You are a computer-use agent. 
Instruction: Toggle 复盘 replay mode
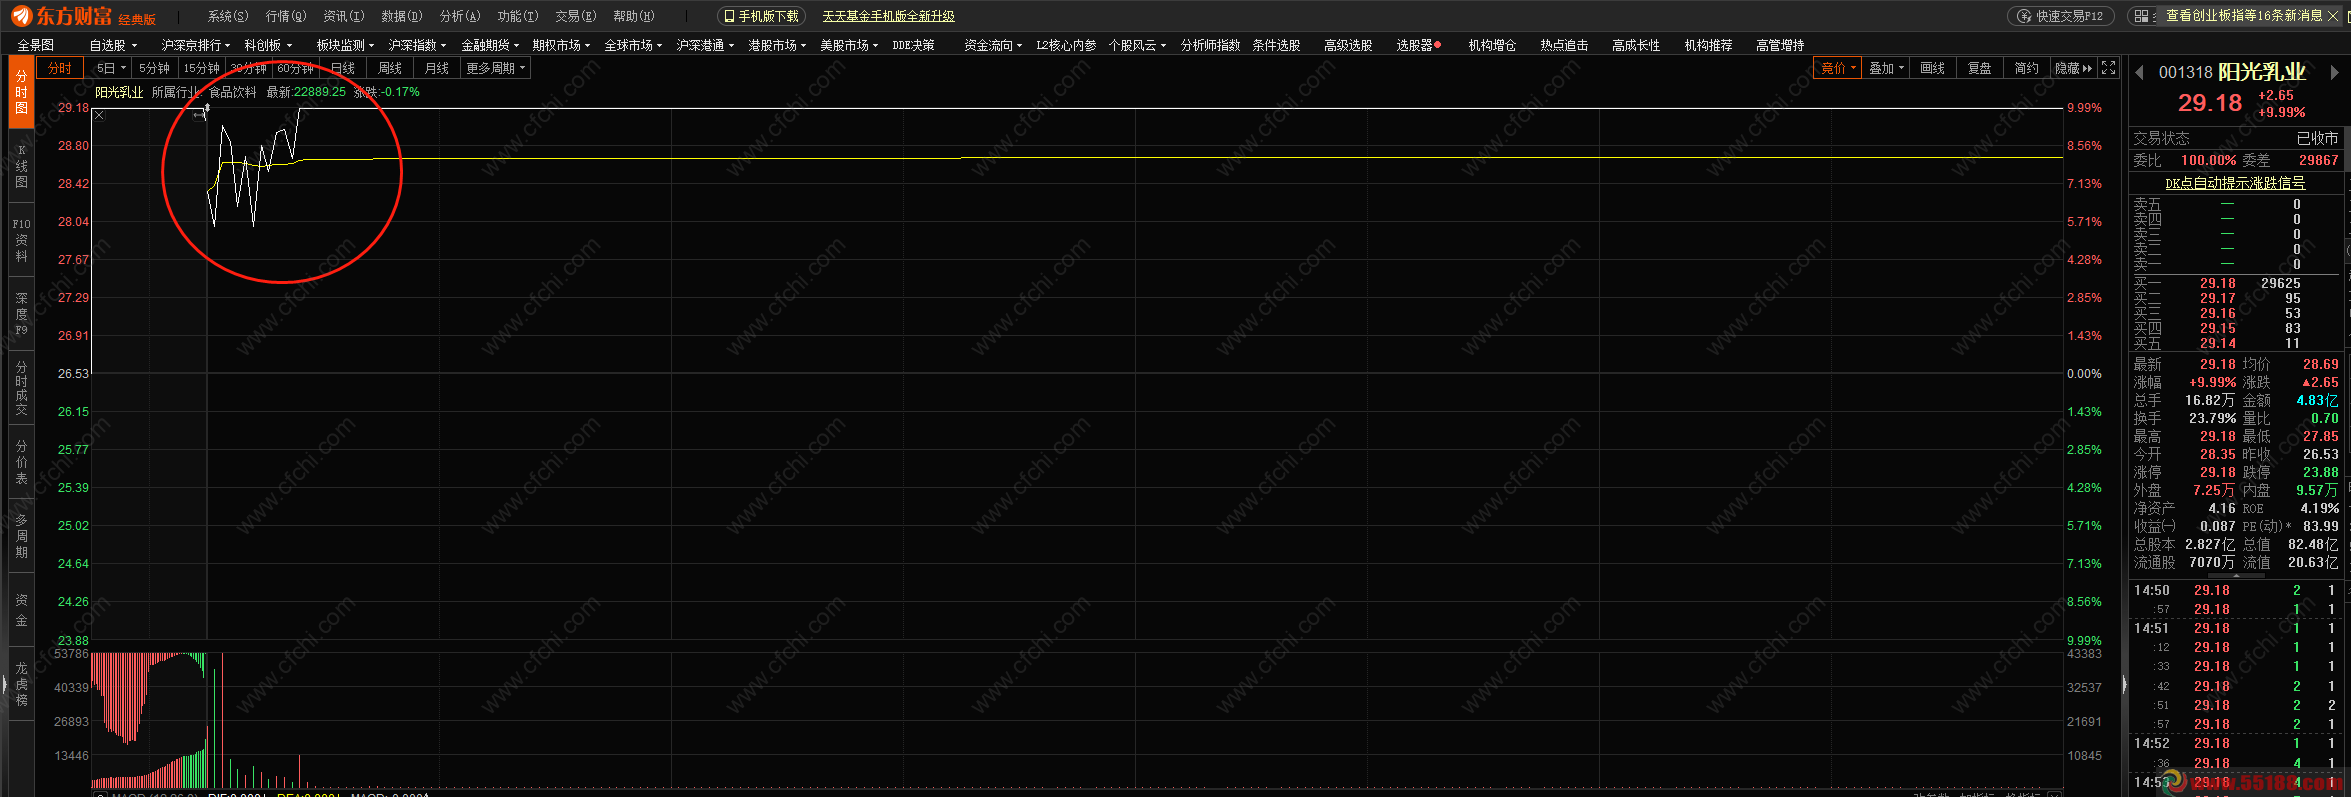pyautogui.click(x=1980, y=68)
